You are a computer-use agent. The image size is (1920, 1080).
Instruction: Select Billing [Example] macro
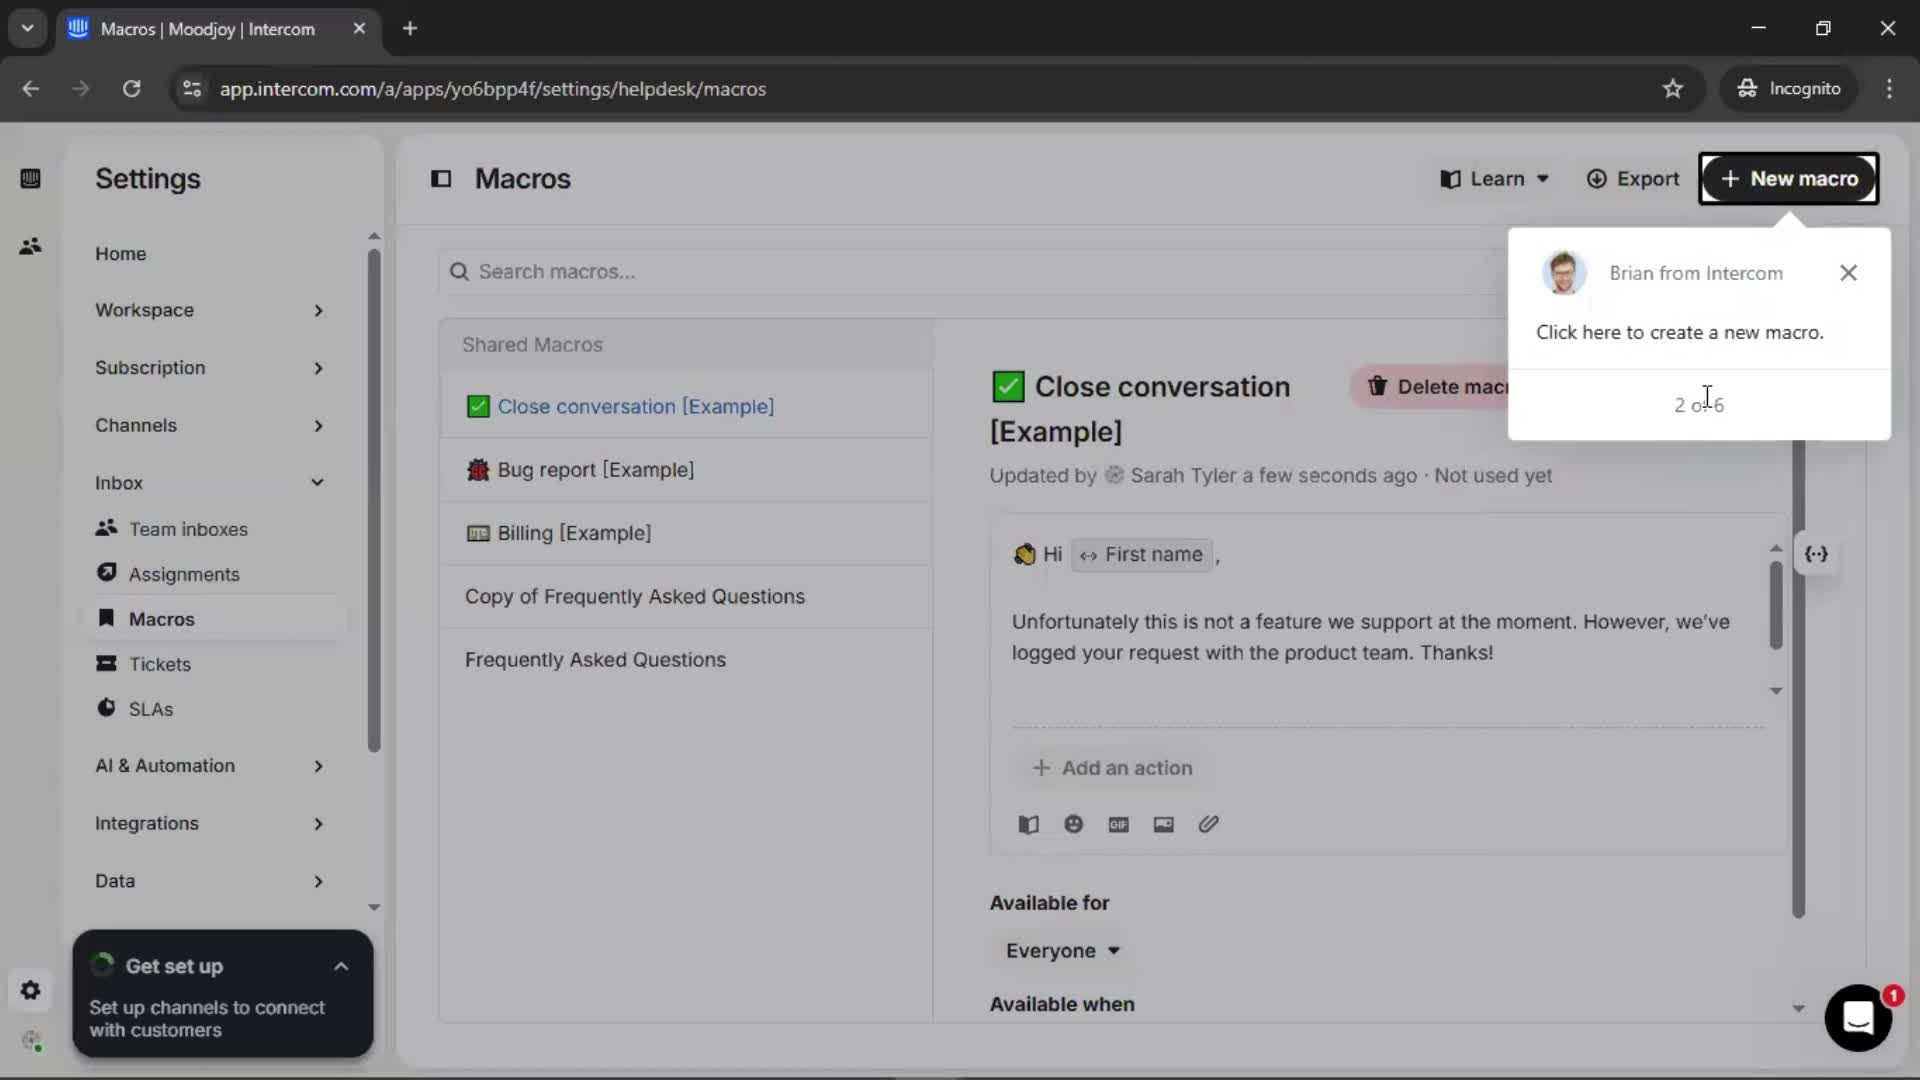click(686, 533)
